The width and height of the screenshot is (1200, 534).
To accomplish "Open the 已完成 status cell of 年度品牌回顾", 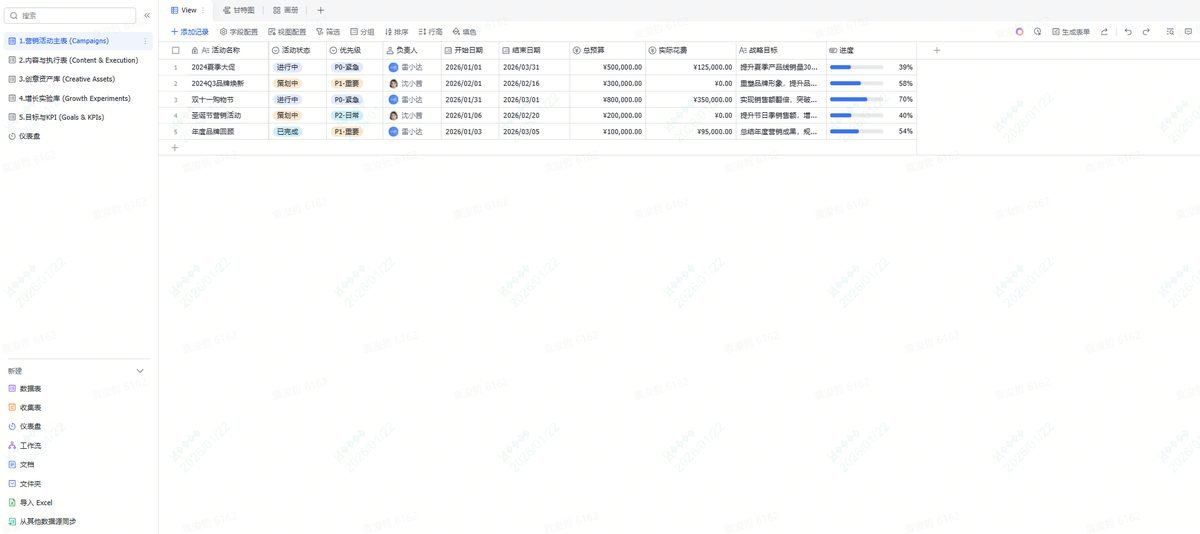I will click(297, 131).
